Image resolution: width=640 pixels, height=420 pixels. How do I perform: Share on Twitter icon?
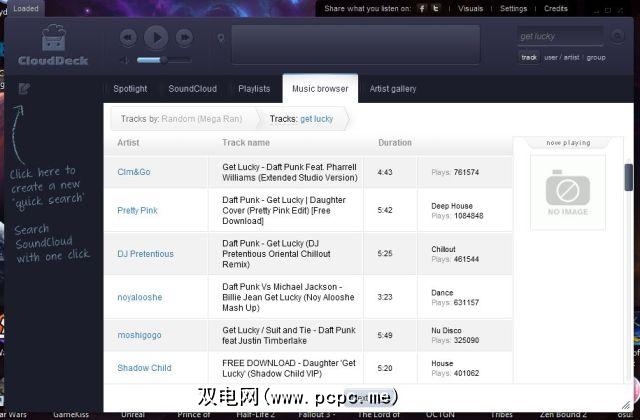point(436,9)
